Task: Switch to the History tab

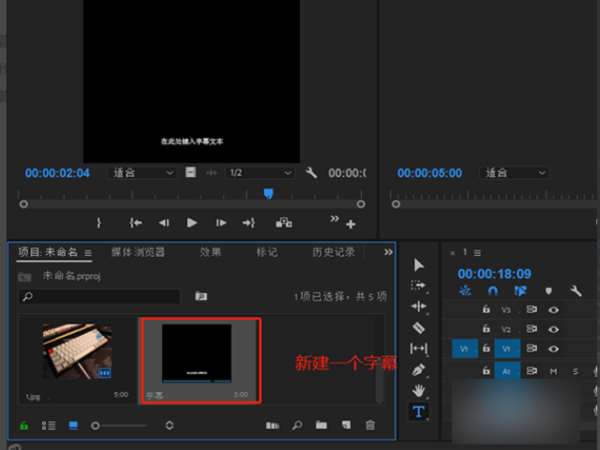Action: (x=333, y=252)
